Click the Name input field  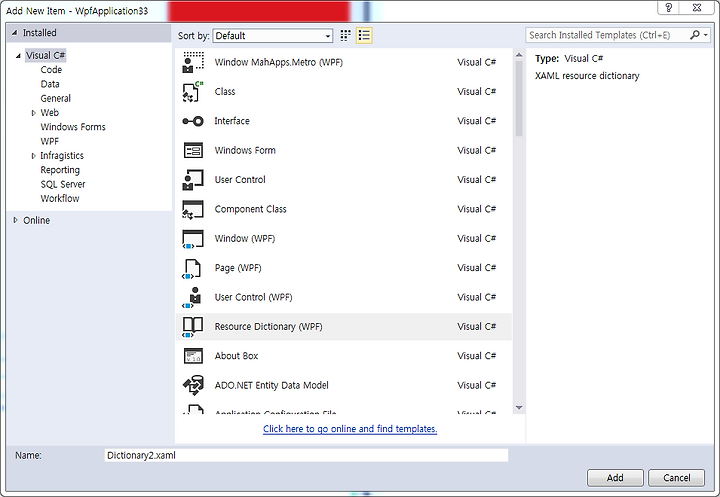tap(306, 455)
